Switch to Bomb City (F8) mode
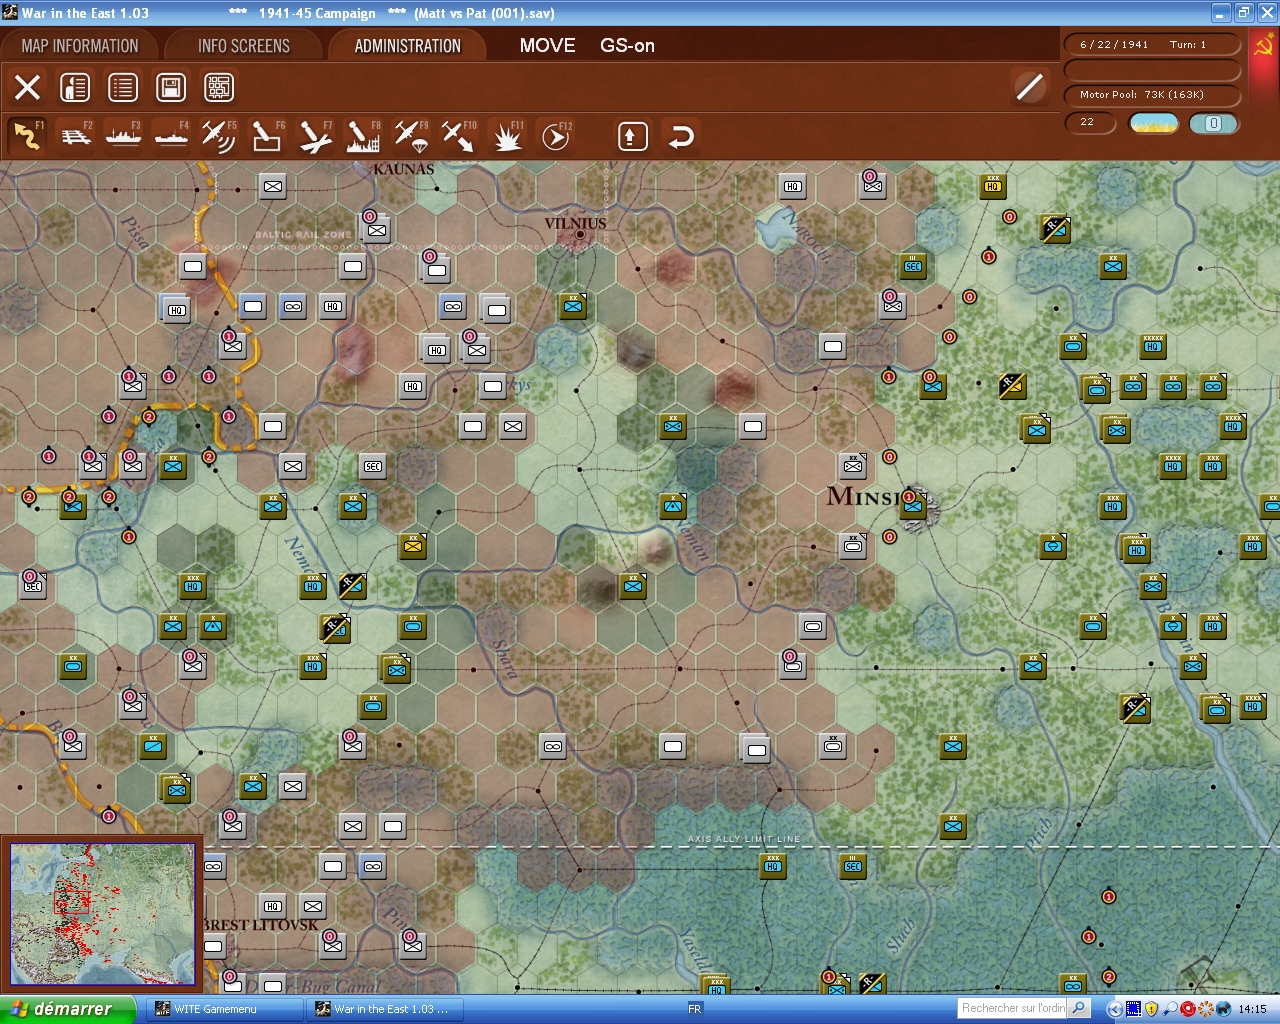 [363, 136]
